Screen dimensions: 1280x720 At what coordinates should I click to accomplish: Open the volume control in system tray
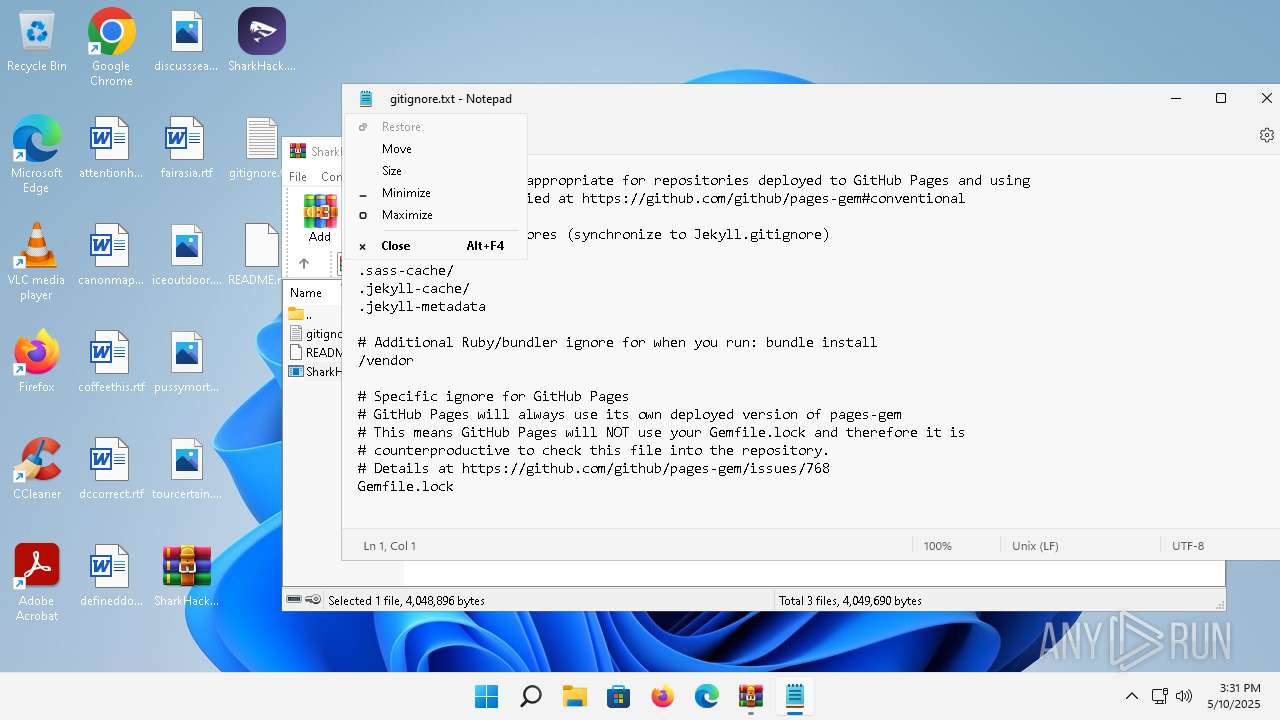pyautogui.click(x=1184, y=696)
